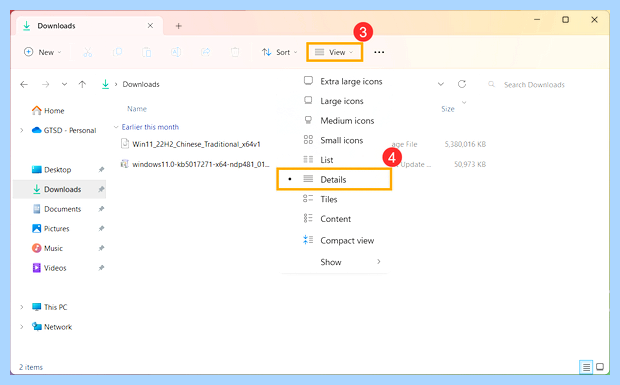Toggle Compact view option
Image resolution: width=620 pixels, height=385 pixels.
tap(338, 240)
